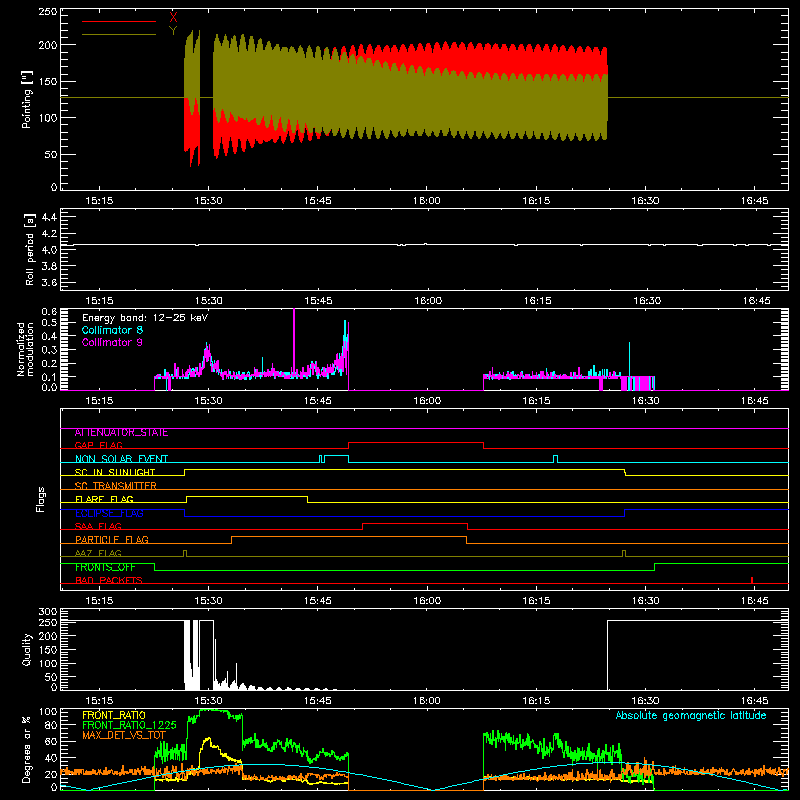Screen dimensions: 800x800
Task: Select the FRONT_RATIO legend entry
Action: (x=114, y=715)
